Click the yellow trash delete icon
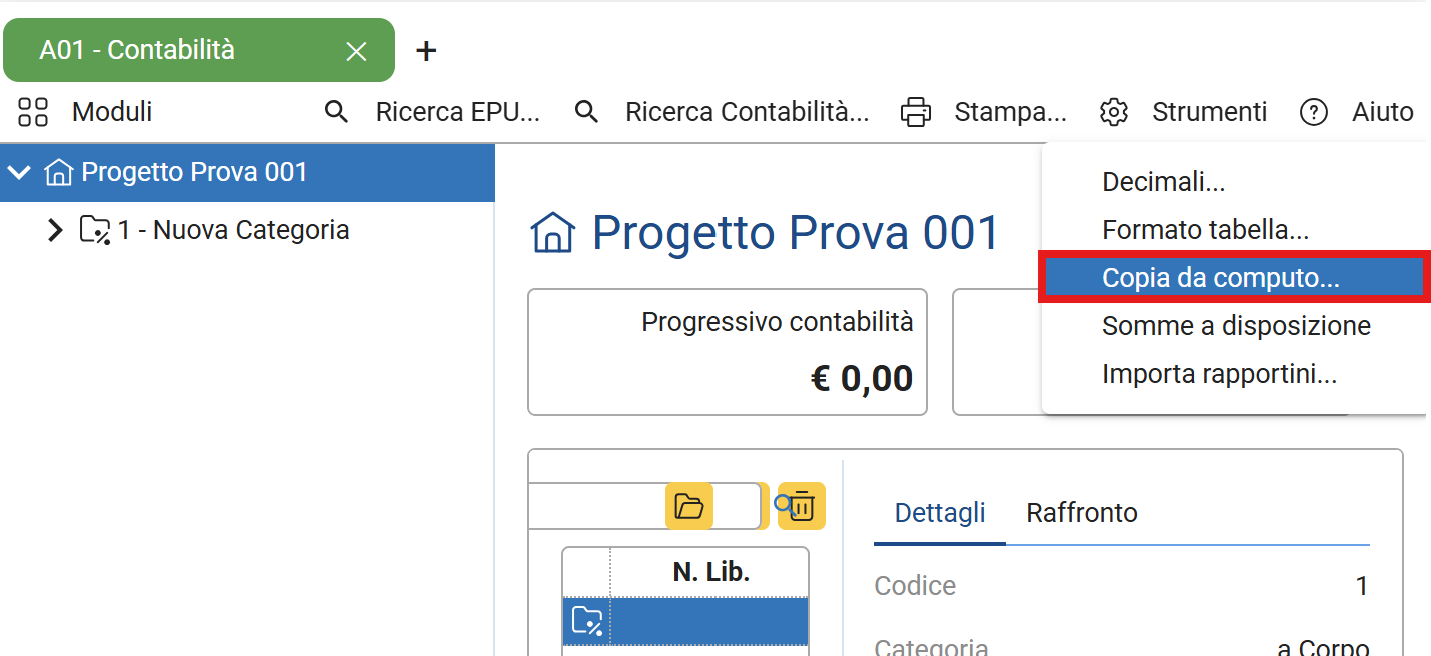This screenshot has width=1431, height=656. 803,506
